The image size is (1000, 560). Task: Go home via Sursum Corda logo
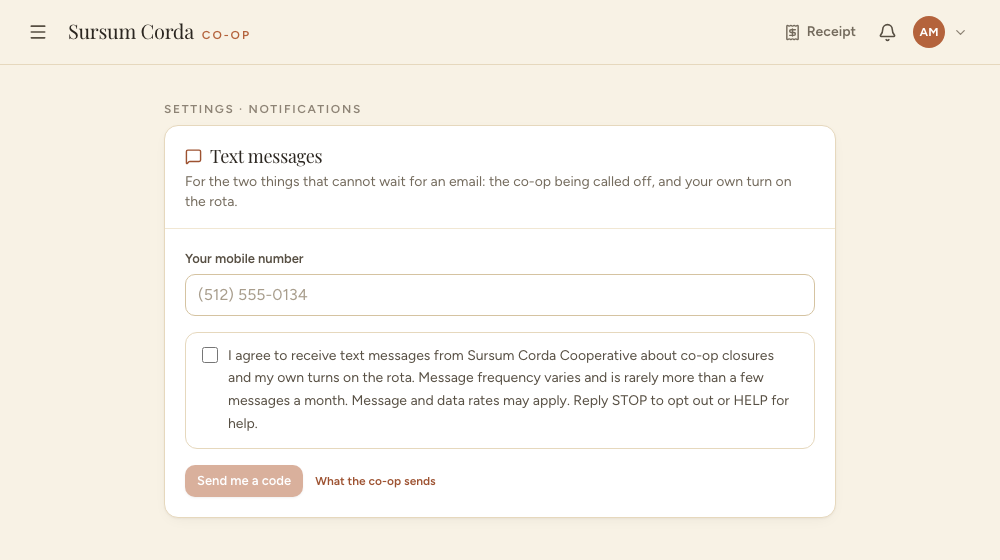pos(131,32)
